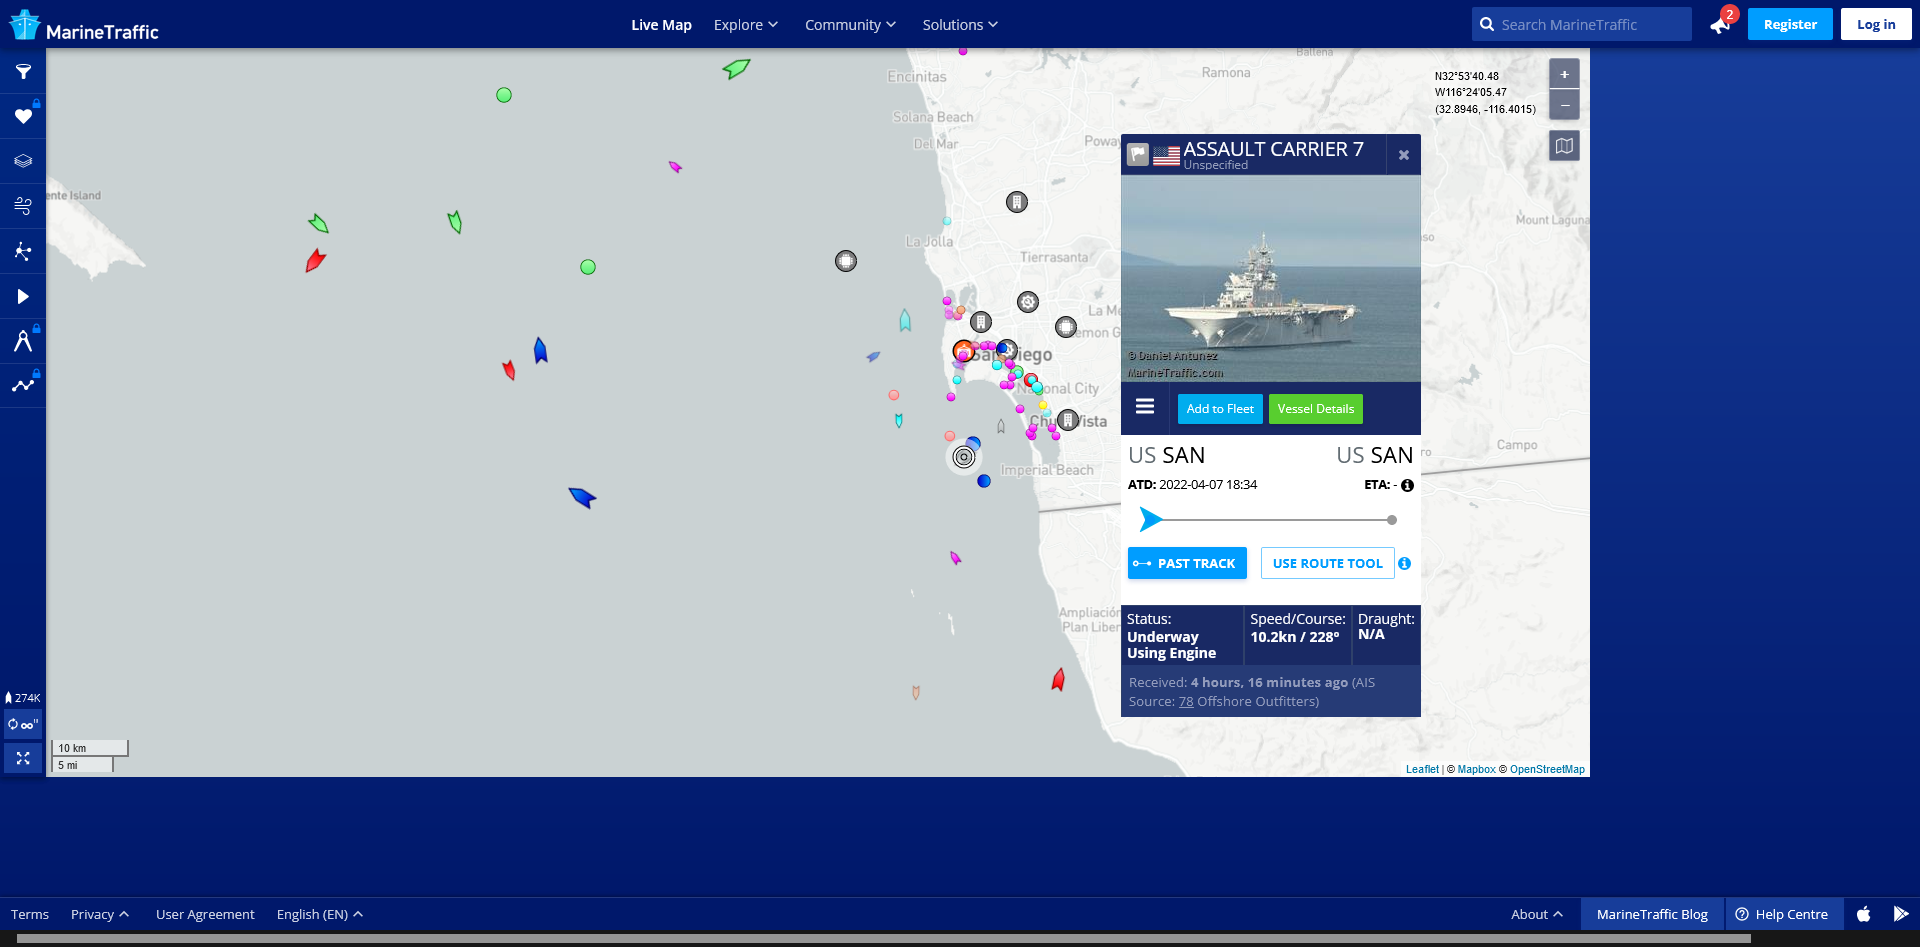Open the MarineTraffic Blog link
The height and width of the screenshot is (947, 1920).
coord(1652,914)
